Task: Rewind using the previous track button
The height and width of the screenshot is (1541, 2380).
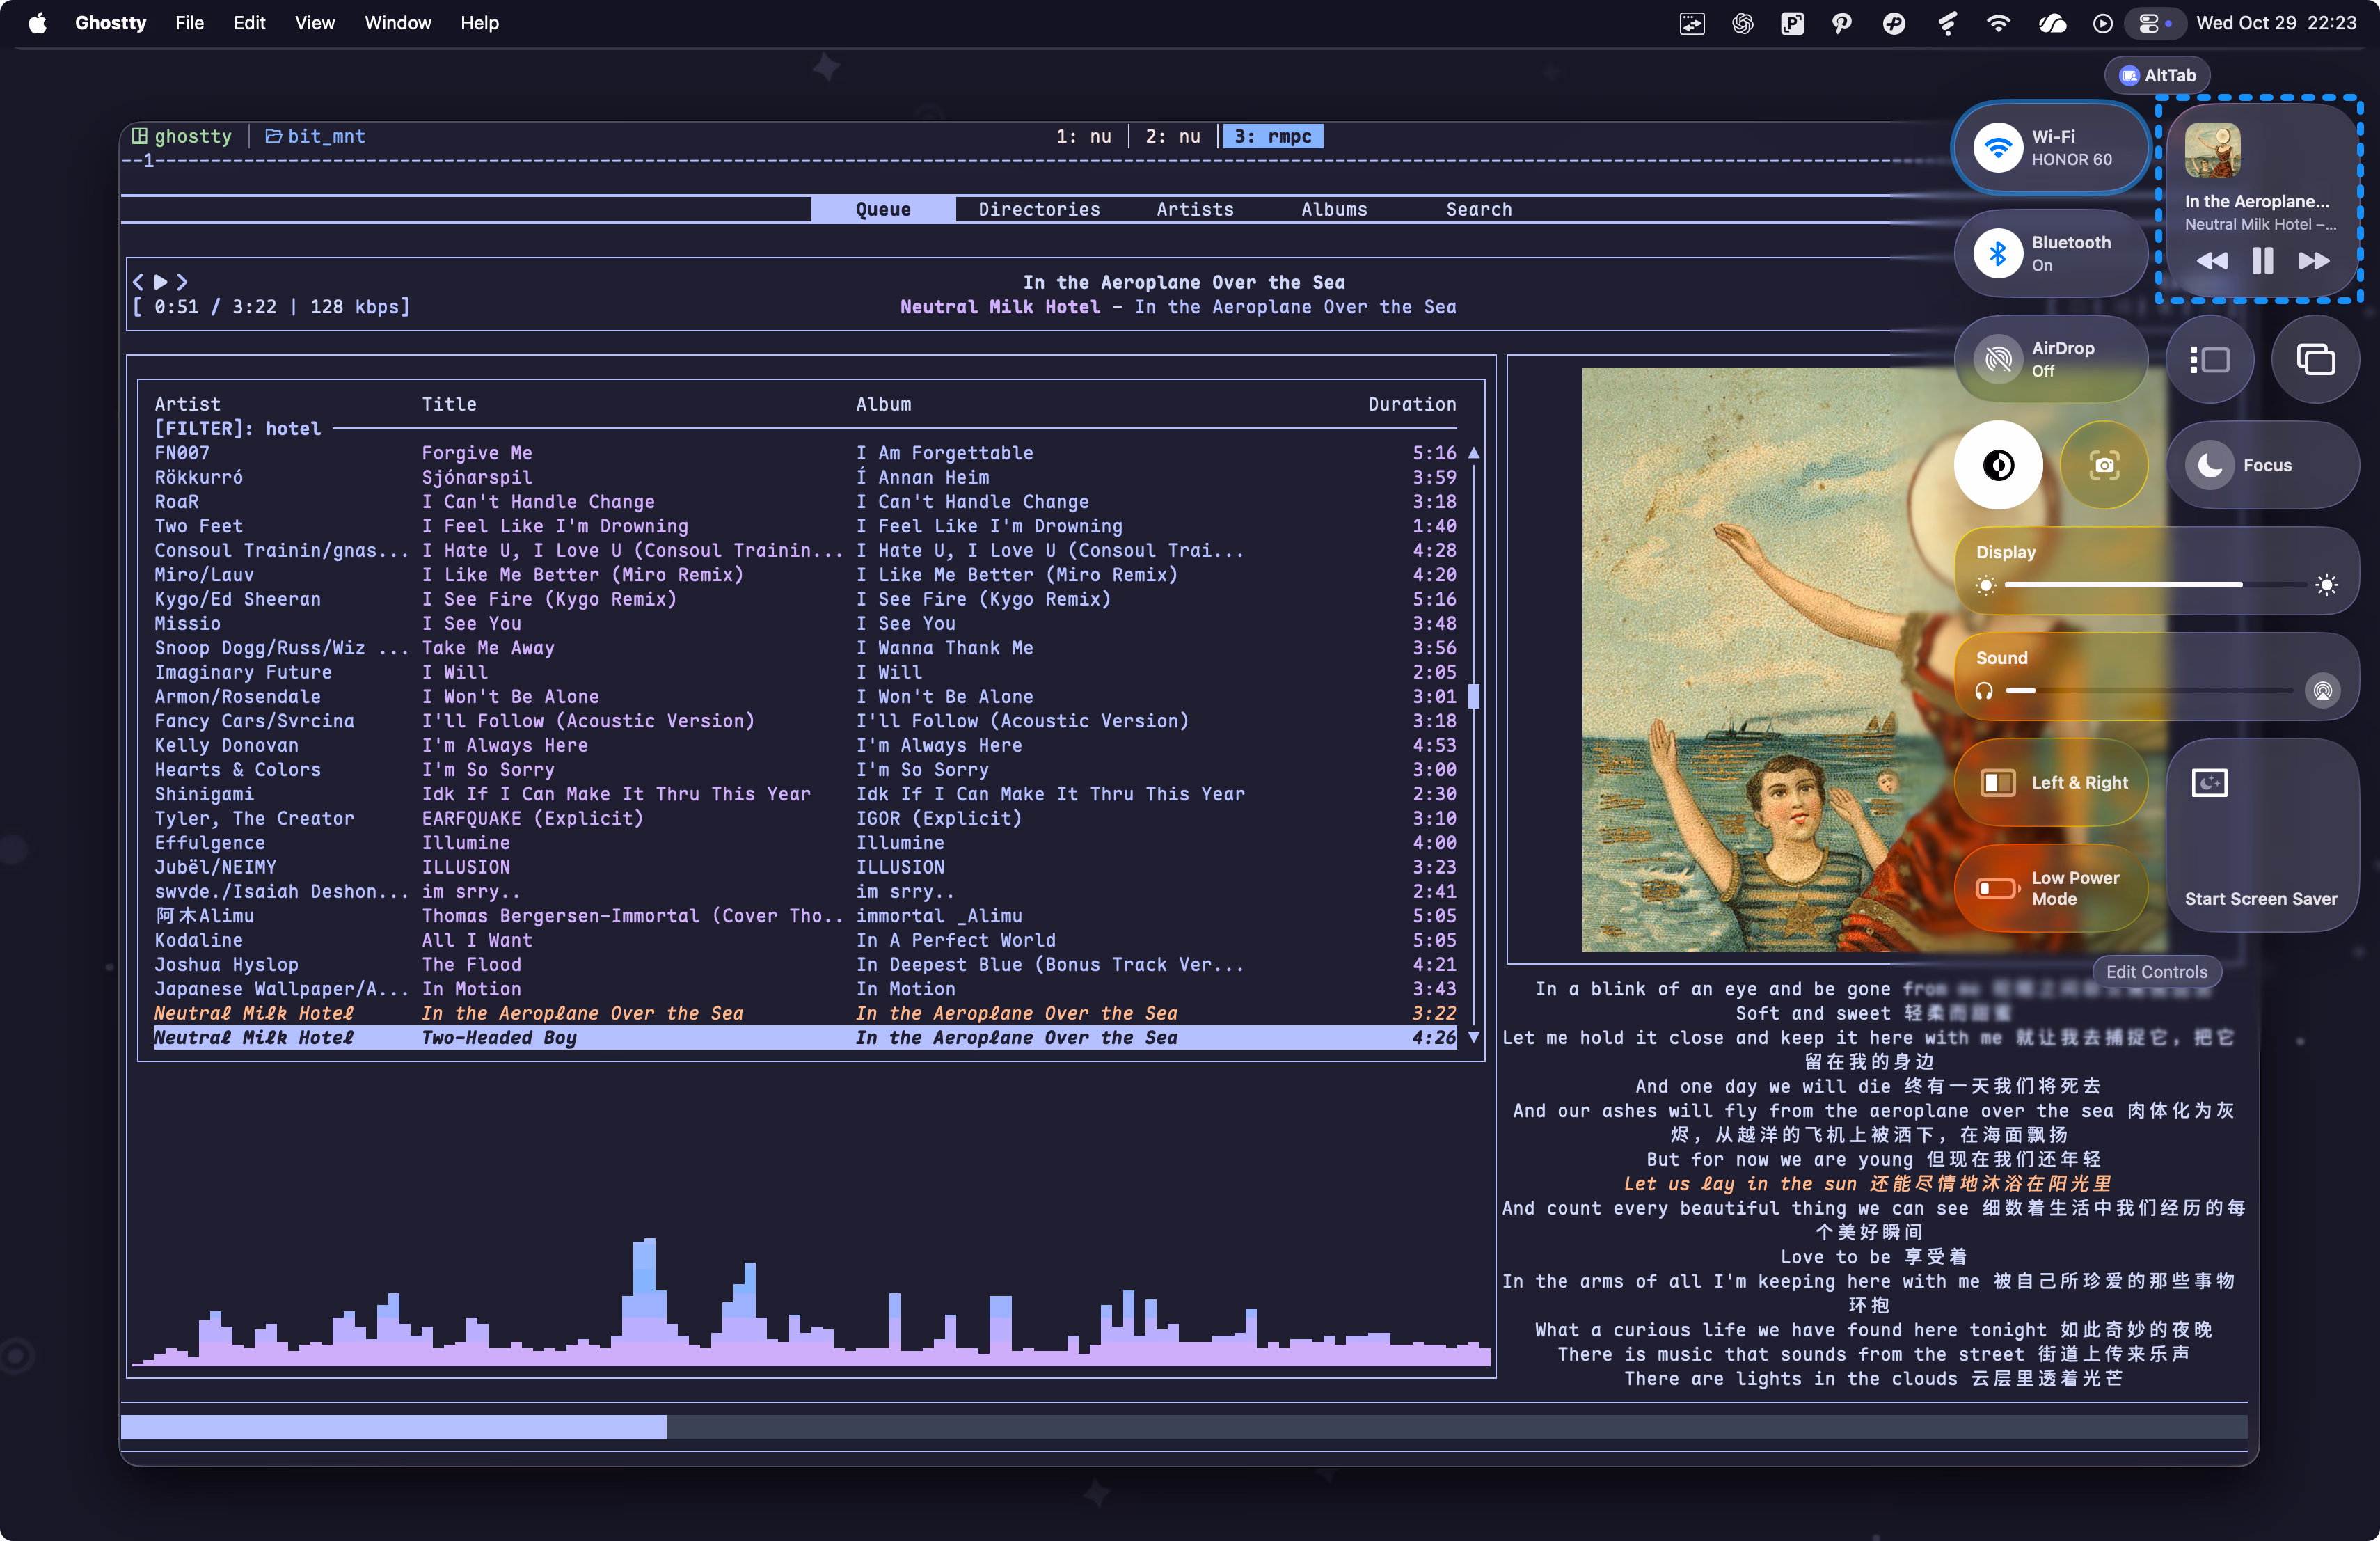Action: pyautogui.click(x=2211, y=262)
